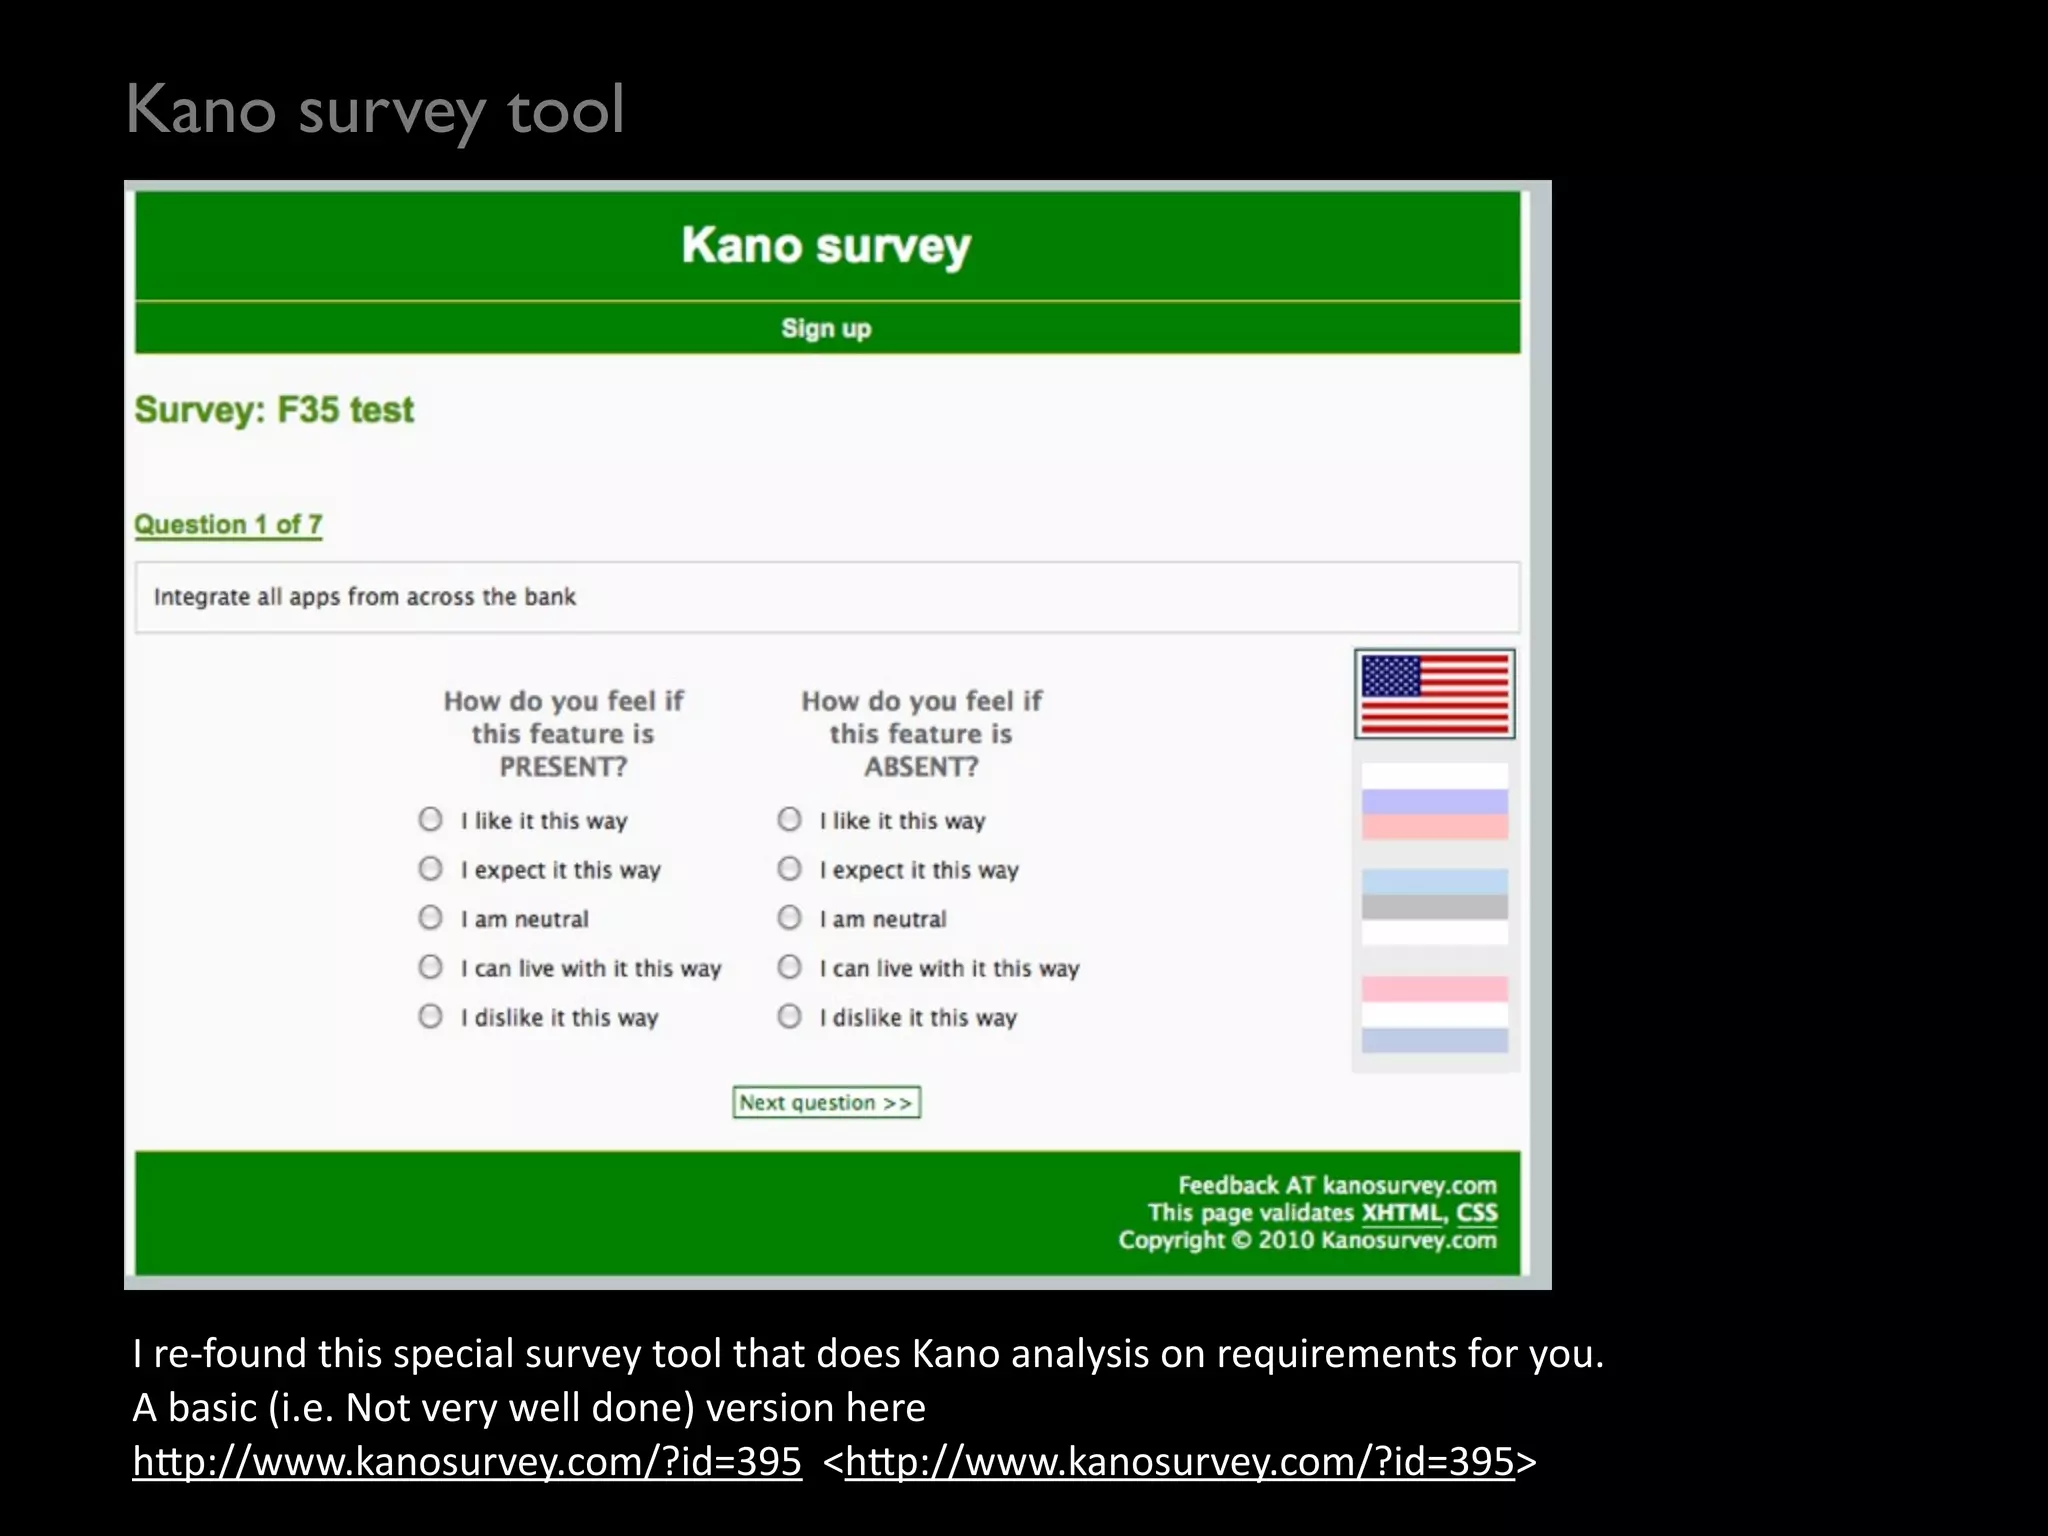Image resolution: width=2048 pixels, height=1536 pixels.
Task: Click 'Integrate all apps from across the bank' box
Action: [x=827, y=597]
